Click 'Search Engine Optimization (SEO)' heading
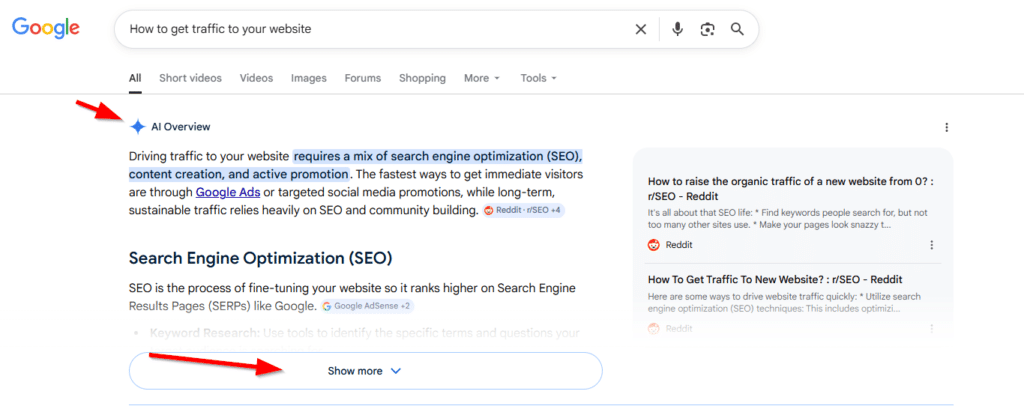This screenshot has height=418, width=1024. click(x=261, y=259)
